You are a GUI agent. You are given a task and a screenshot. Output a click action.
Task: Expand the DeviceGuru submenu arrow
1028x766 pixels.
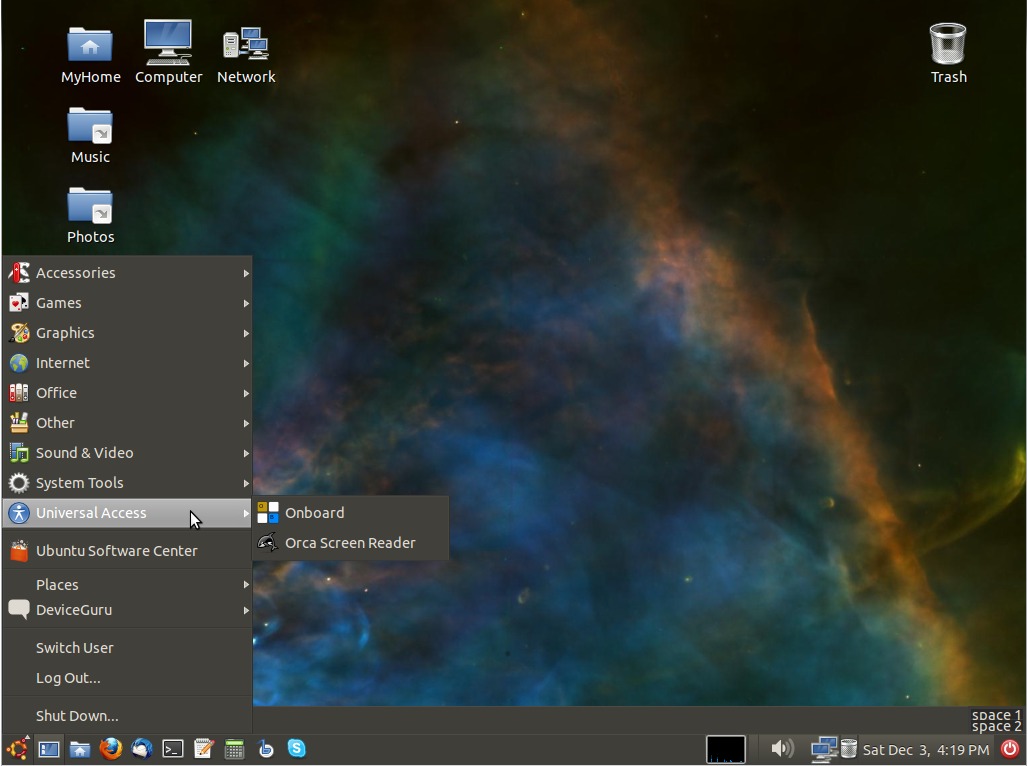coord(246,610)
